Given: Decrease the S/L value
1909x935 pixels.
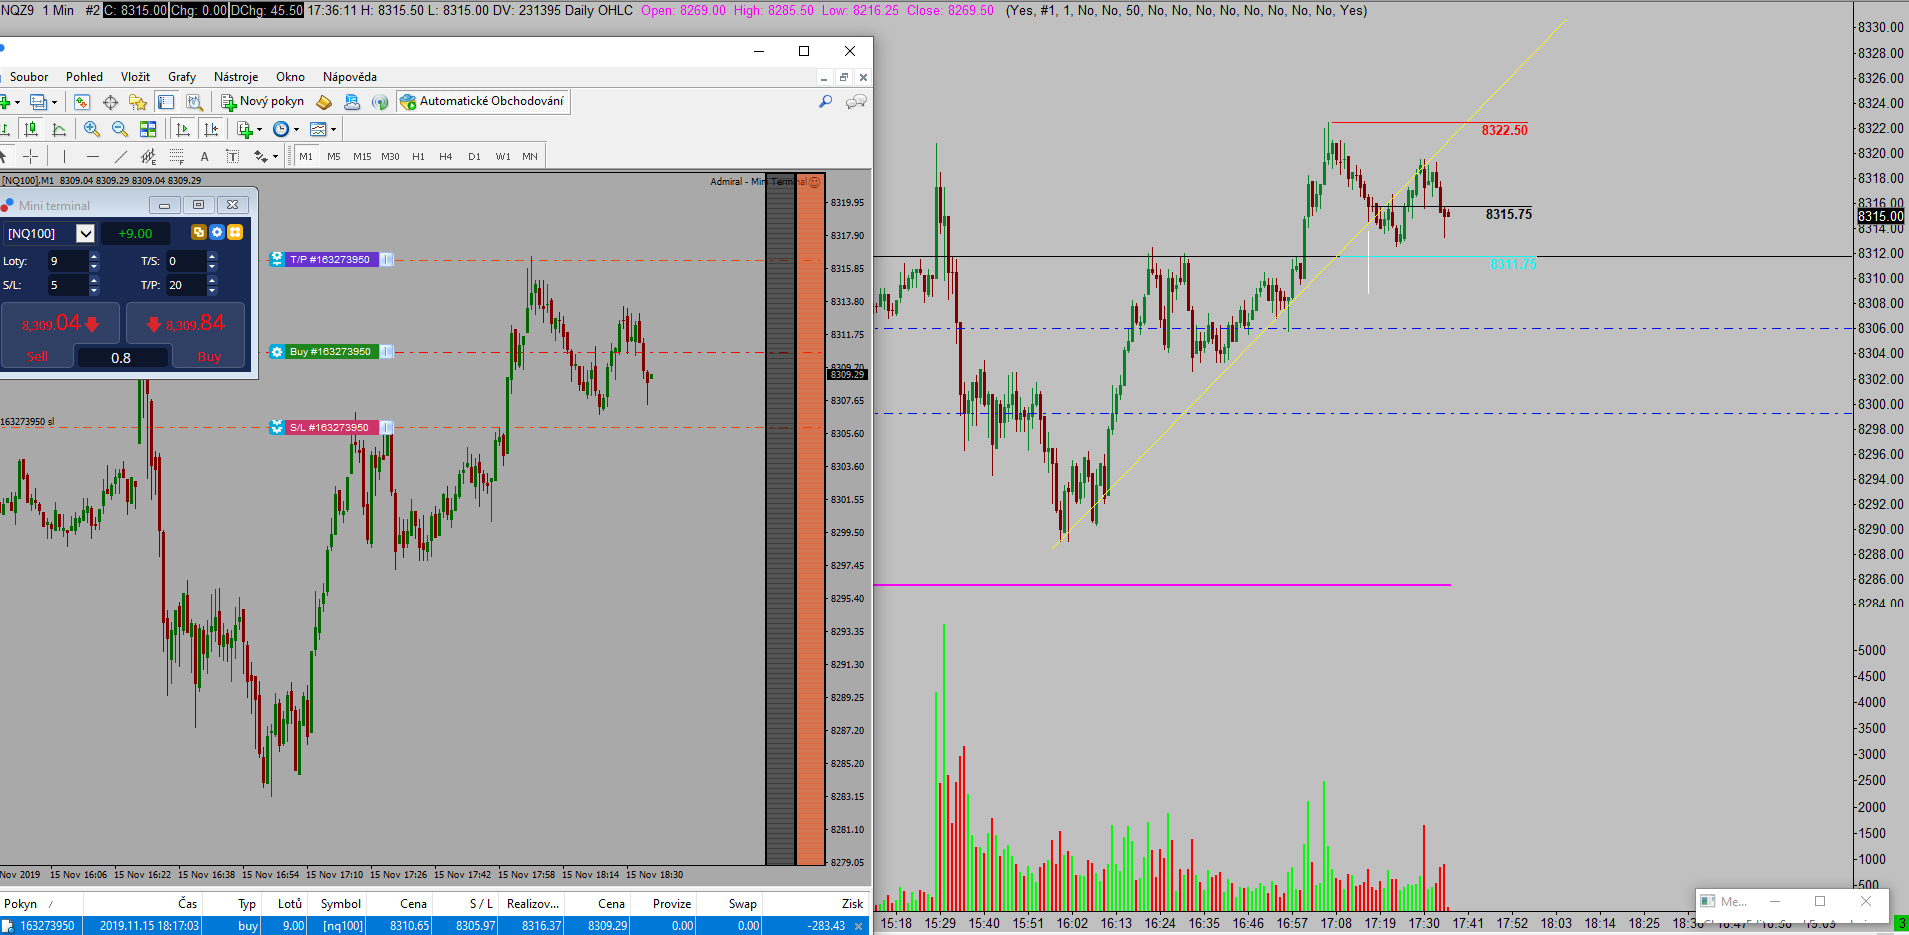Looking at the screenshot, I should pyautogui.click(x=94, y=290).
